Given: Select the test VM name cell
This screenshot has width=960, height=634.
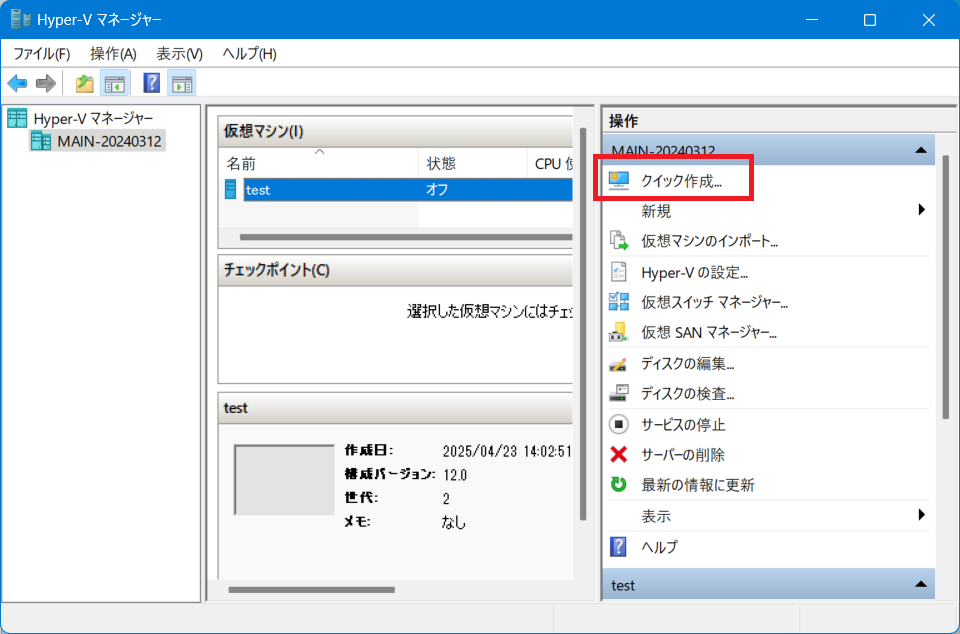Looking at the screenshot, I should click(x=331, y=190).
